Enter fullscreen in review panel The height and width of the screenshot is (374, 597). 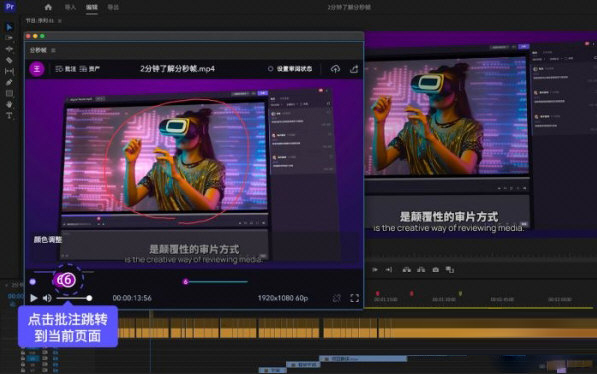(354, 298)
